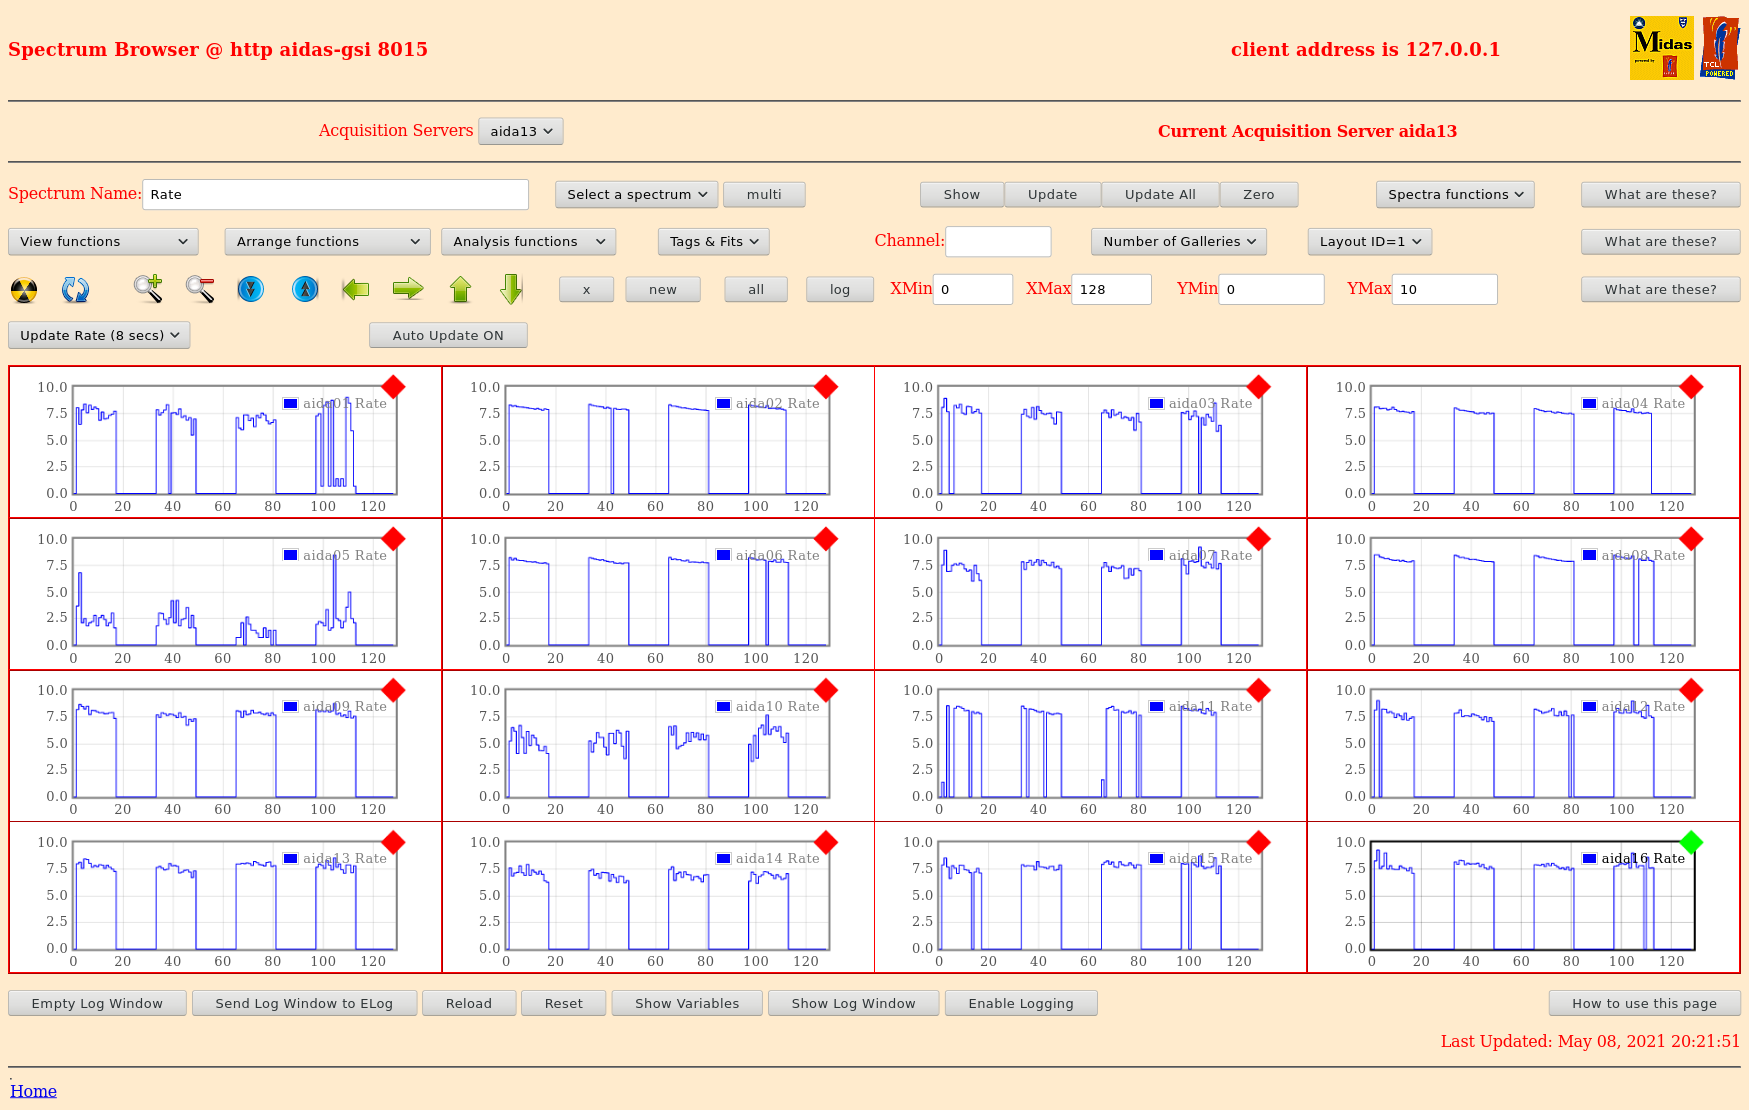The width and height of the screenshot is (1749, 1110).
Task: Zoom out with the magnifier minus icon
Action: 200,289
